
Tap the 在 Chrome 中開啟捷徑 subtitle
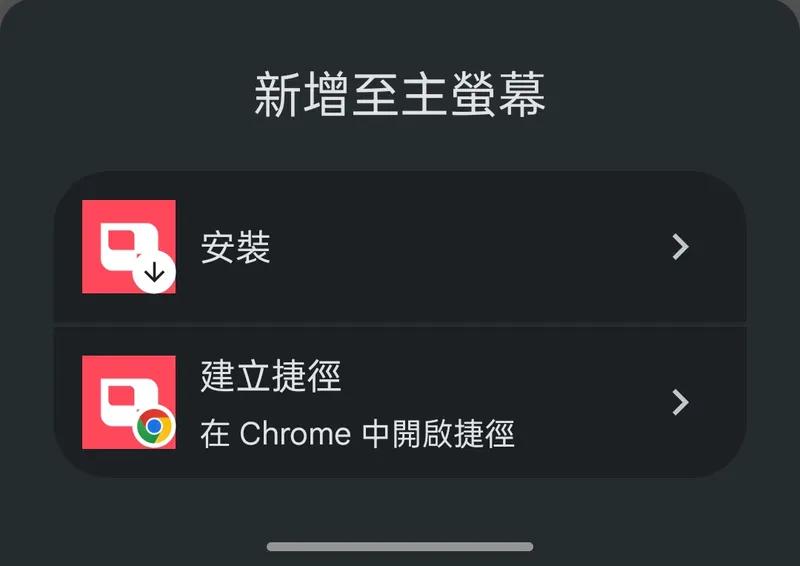[357, 434]
